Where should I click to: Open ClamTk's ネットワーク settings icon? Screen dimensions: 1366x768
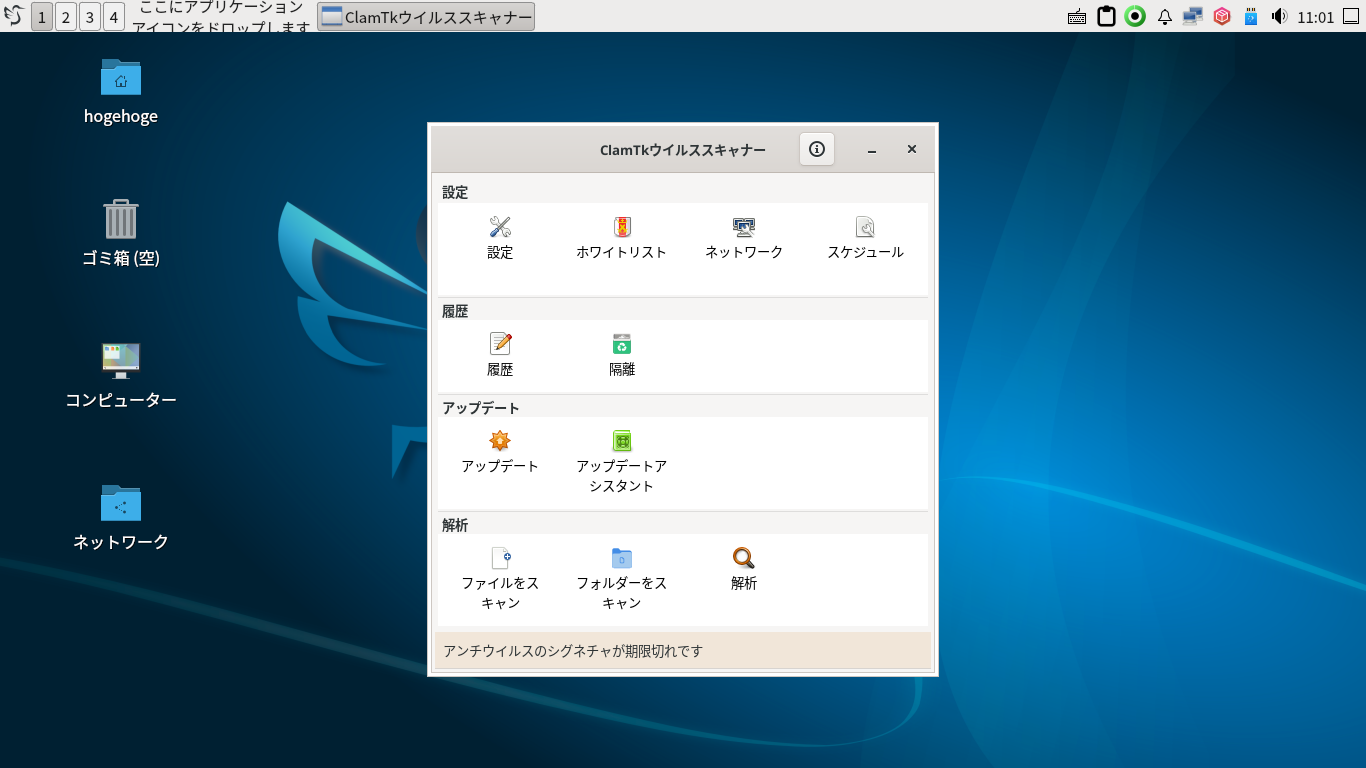point(744,227)
